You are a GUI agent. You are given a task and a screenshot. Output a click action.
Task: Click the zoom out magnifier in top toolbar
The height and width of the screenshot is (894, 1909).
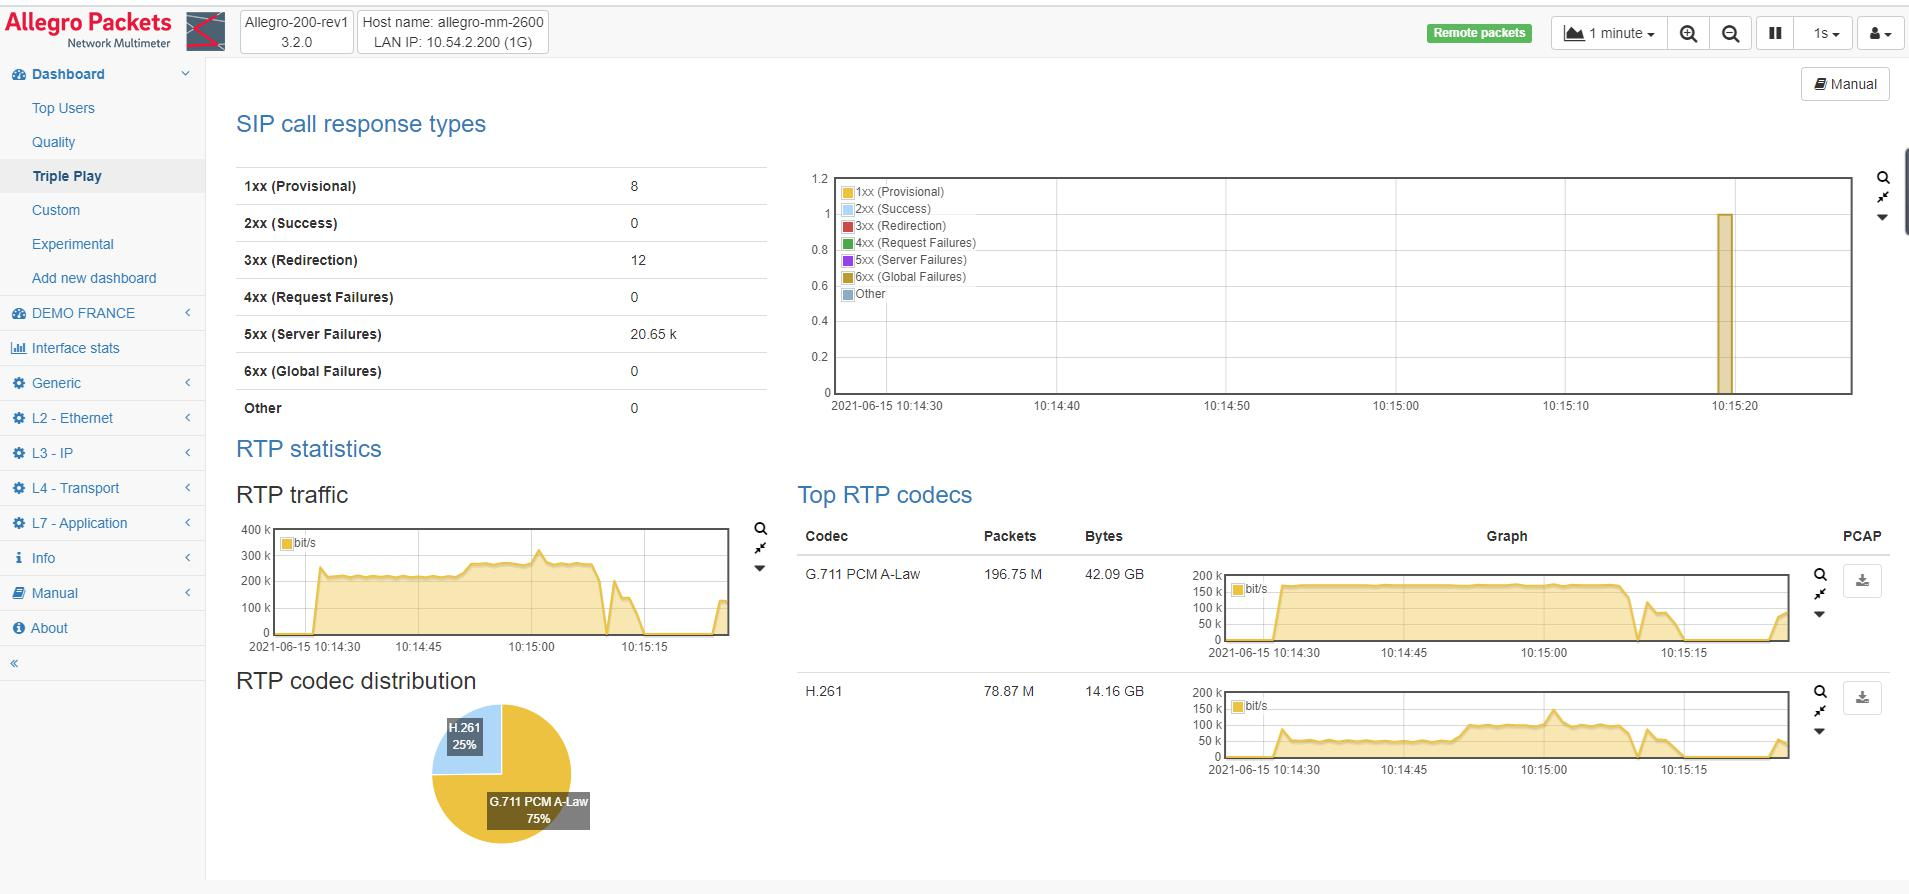1730,33
